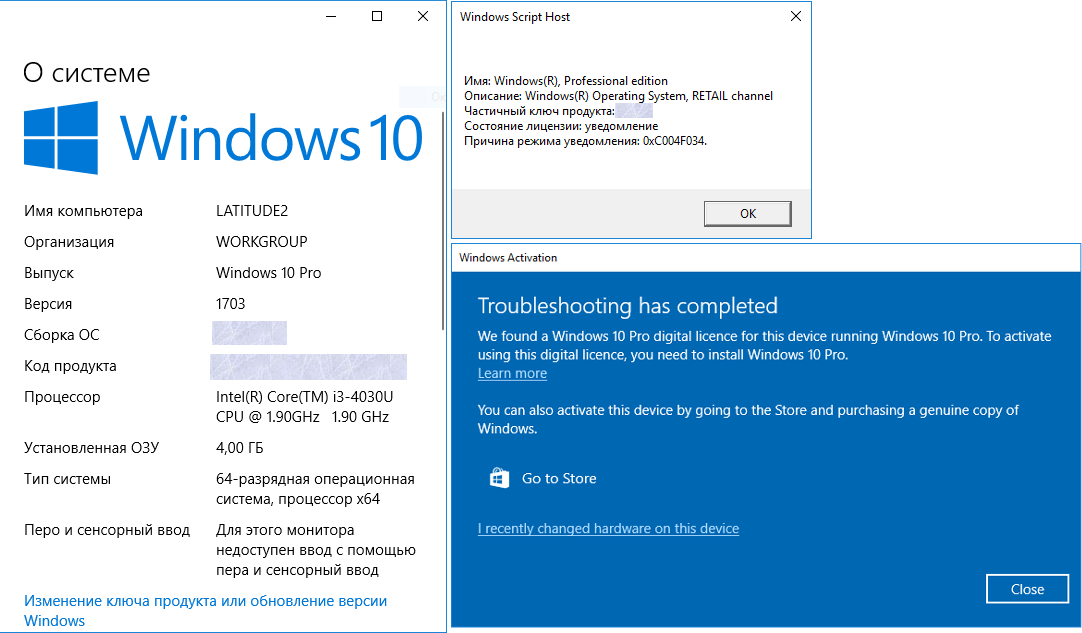The image size is (1082, 633).
Task: Click Close in the Windows Activation dialog
Action: (1027, 589)
